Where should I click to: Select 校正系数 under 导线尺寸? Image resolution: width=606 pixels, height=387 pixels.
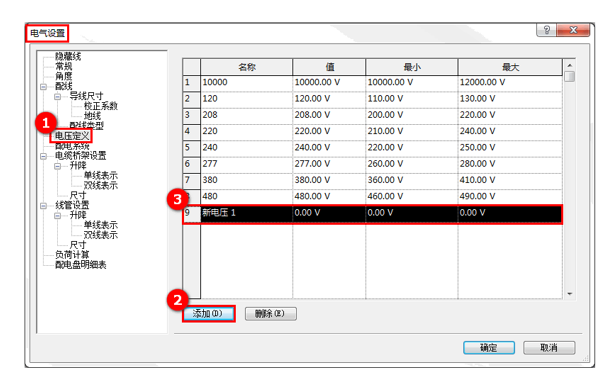pos(100,106)
